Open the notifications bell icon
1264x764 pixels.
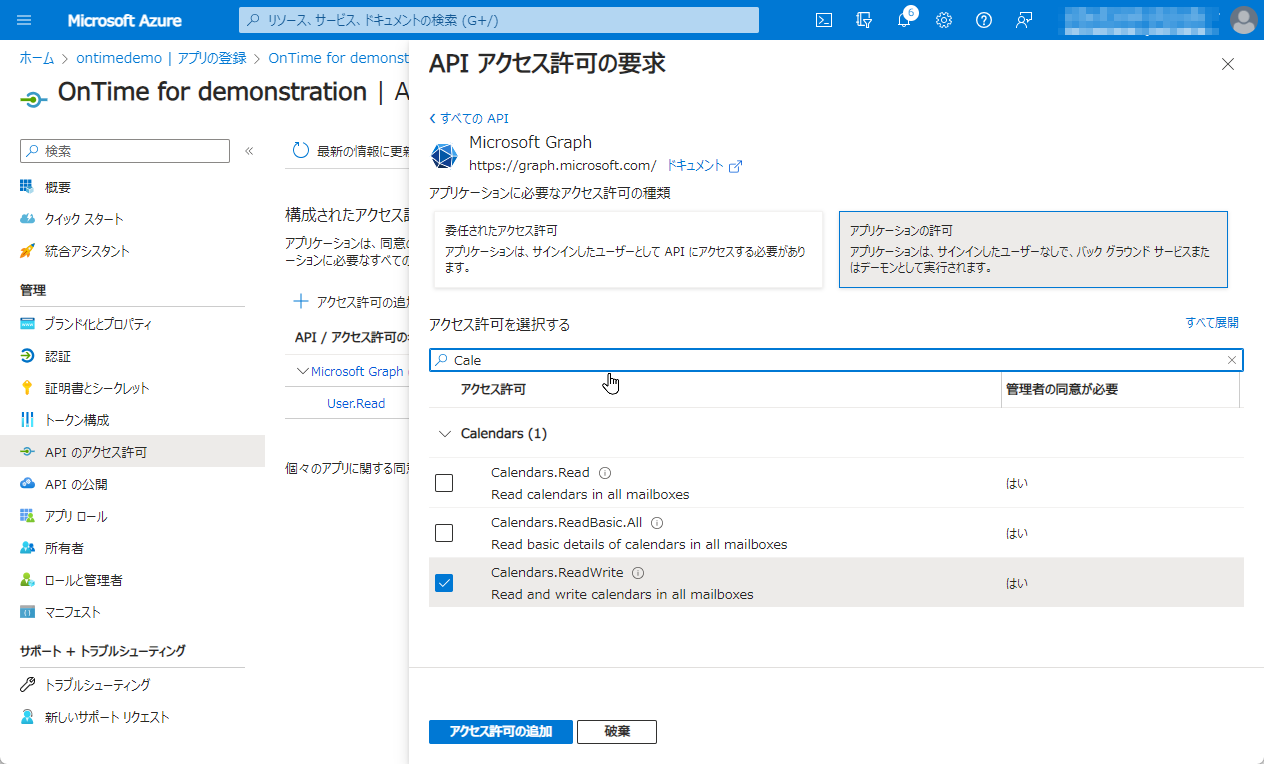point(904,20)
